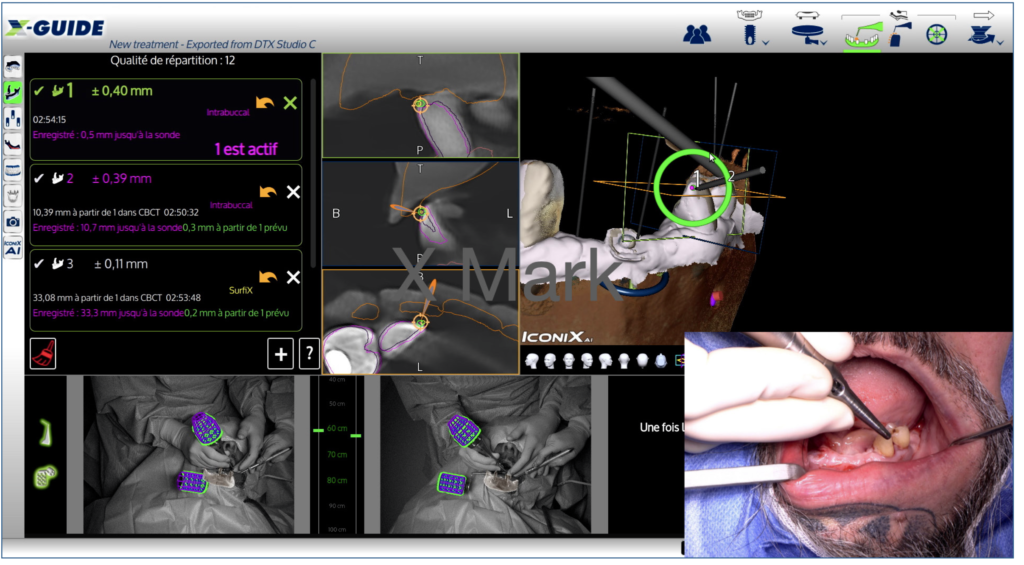This screenshot has height=565, width=1024.
Task: Toggle the checkmark on X-Mark point 3
Action: point(39,264)
